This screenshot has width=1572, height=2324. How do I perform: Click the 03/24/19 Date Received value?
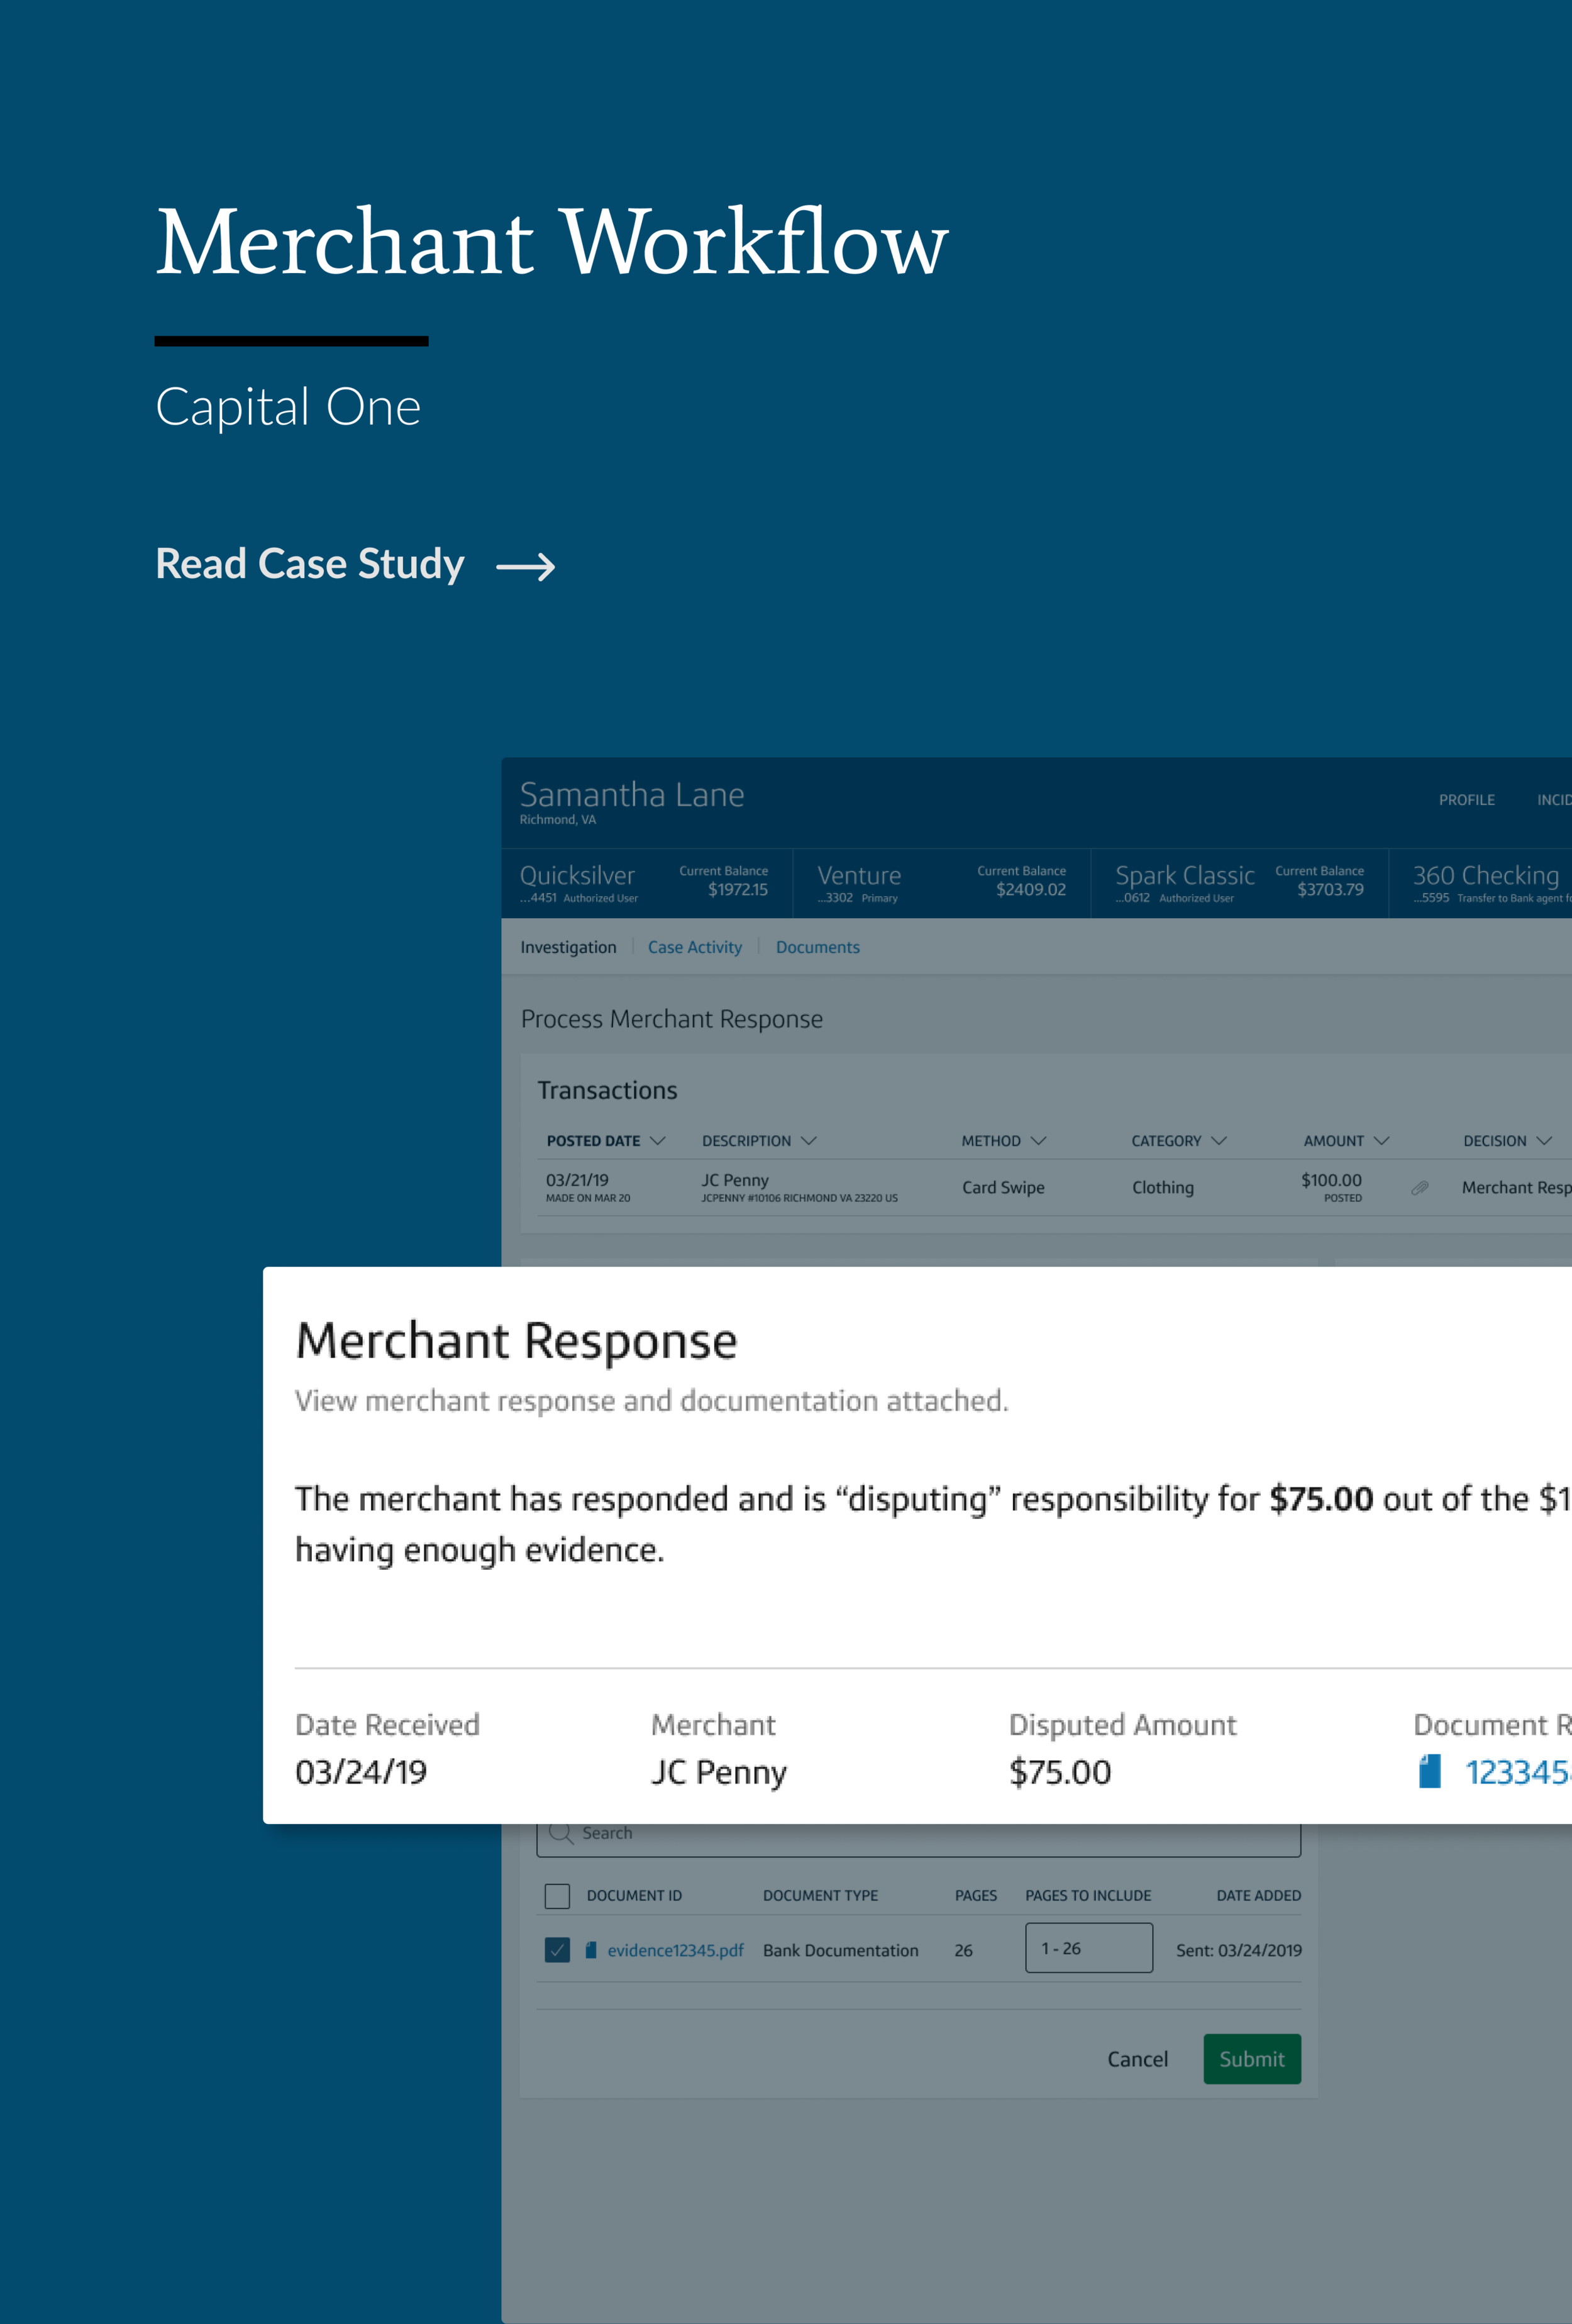pos(361,1772)
